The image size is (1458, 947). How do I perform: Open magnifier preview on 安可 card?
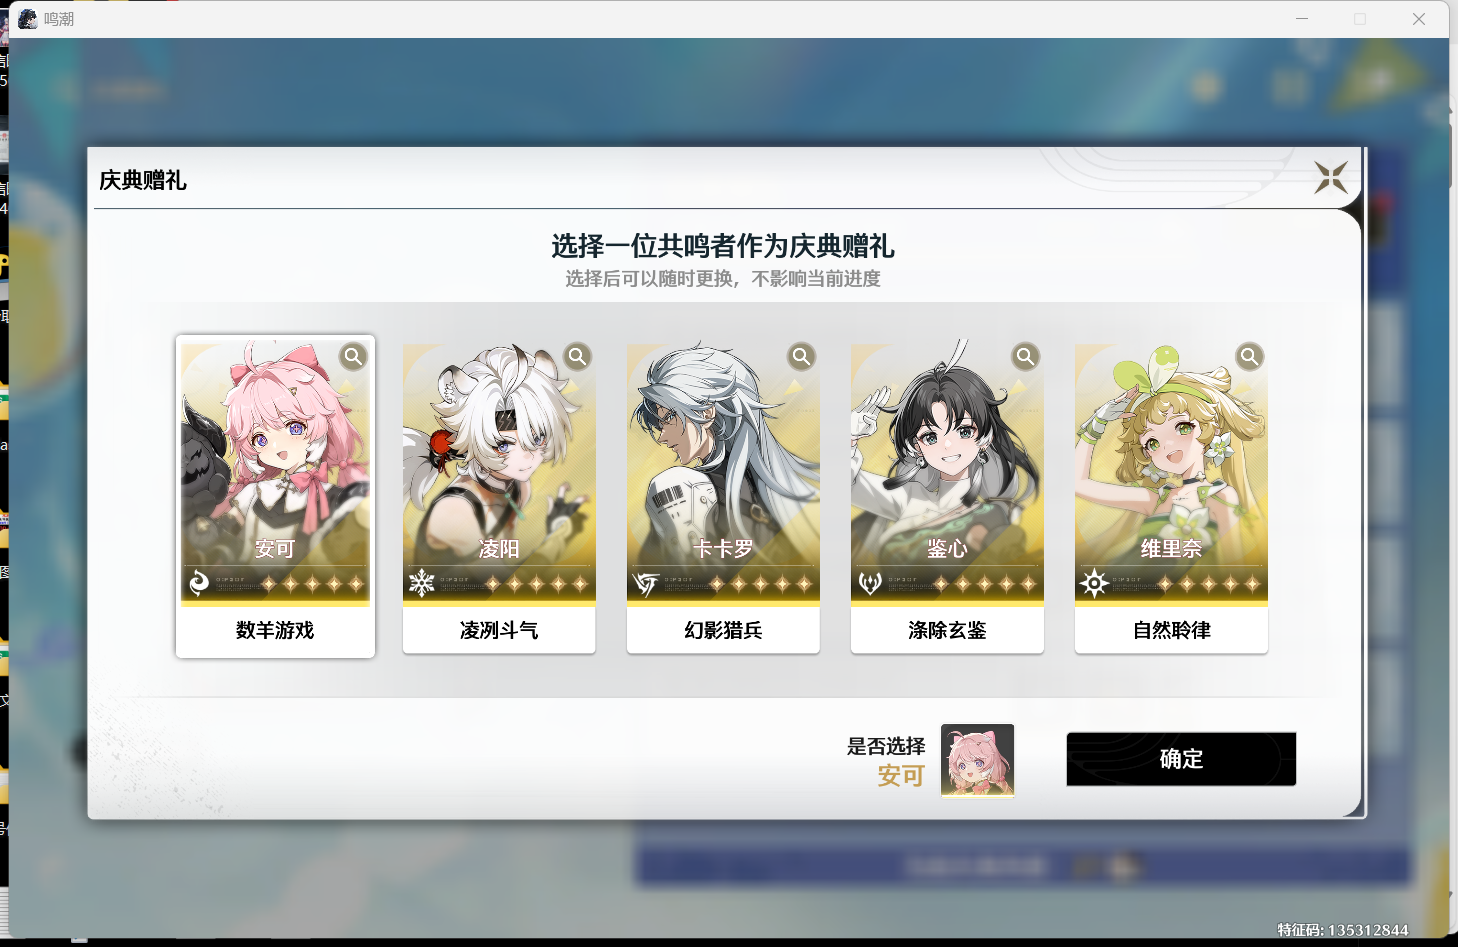pyautogui.click(x=353, y=356)
